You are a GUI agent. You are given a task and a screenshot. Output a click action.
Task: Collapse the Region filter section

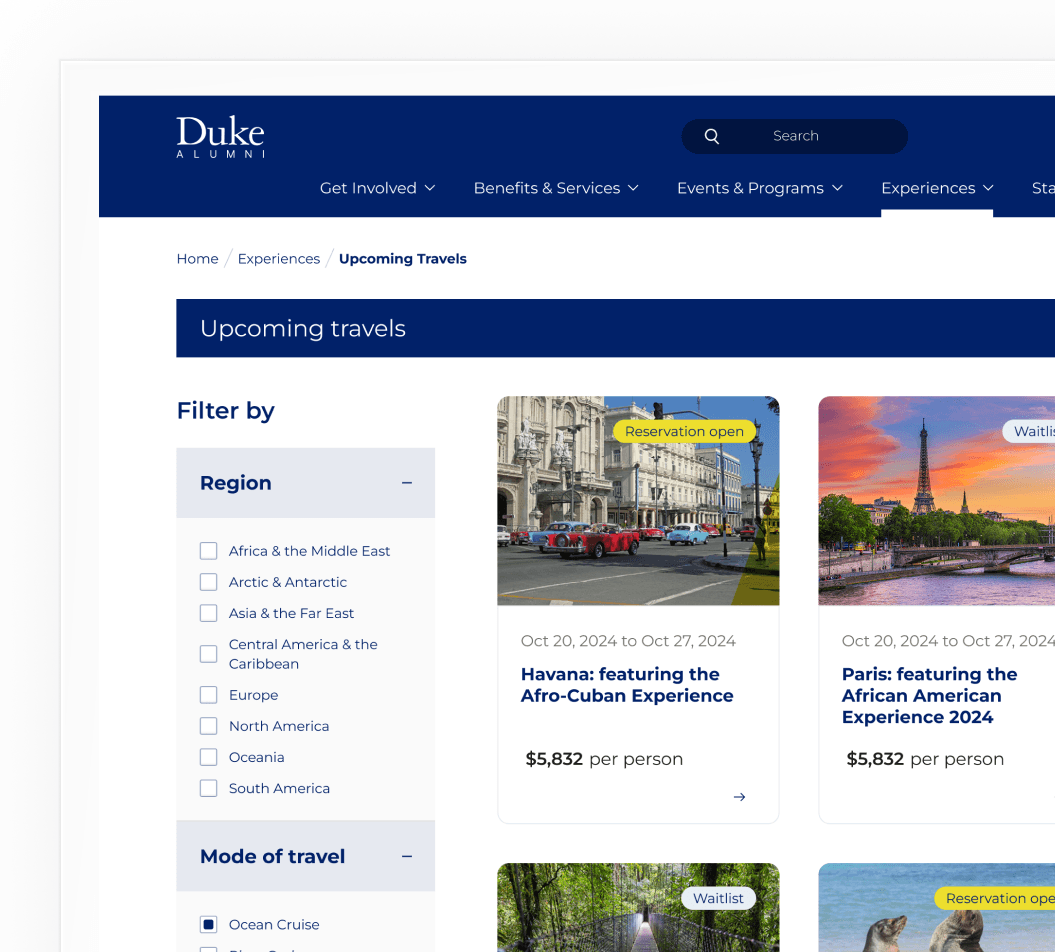point(407,482)
